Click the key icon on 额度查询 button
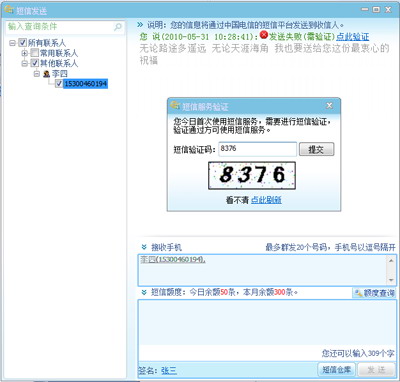Image resolution: width=400 pixels, height=382 pixels. [358, 293]
